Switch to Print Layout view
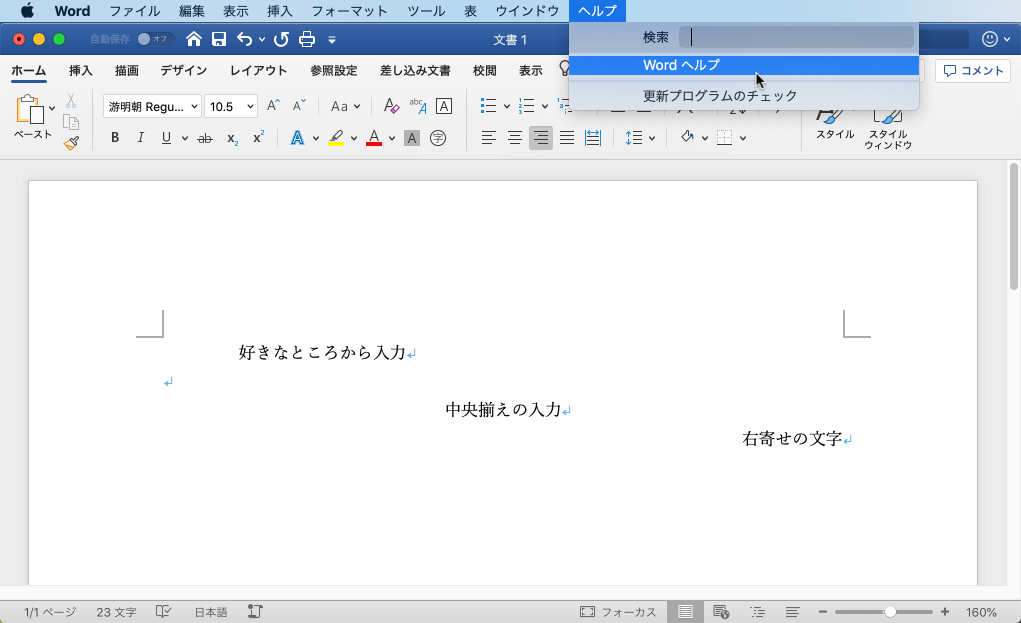Viewport: 1021px width, 623px height. [x=685, y=612]
